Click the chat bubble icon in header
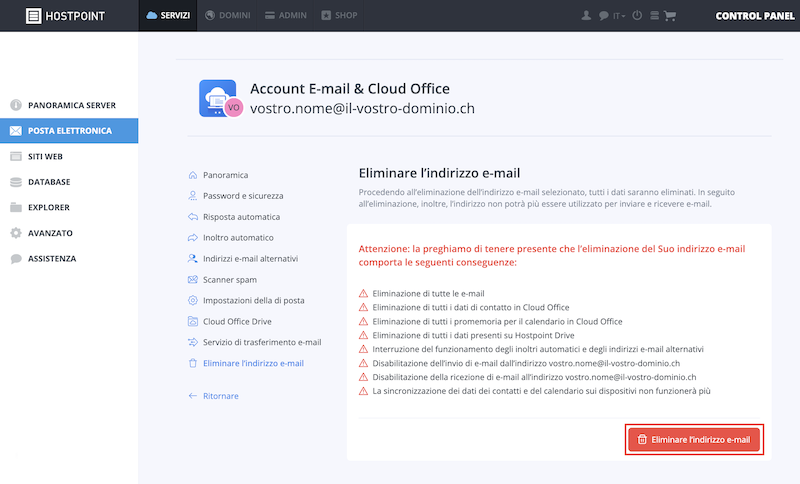Screen dimensions: 800x484 coord(603,15)
